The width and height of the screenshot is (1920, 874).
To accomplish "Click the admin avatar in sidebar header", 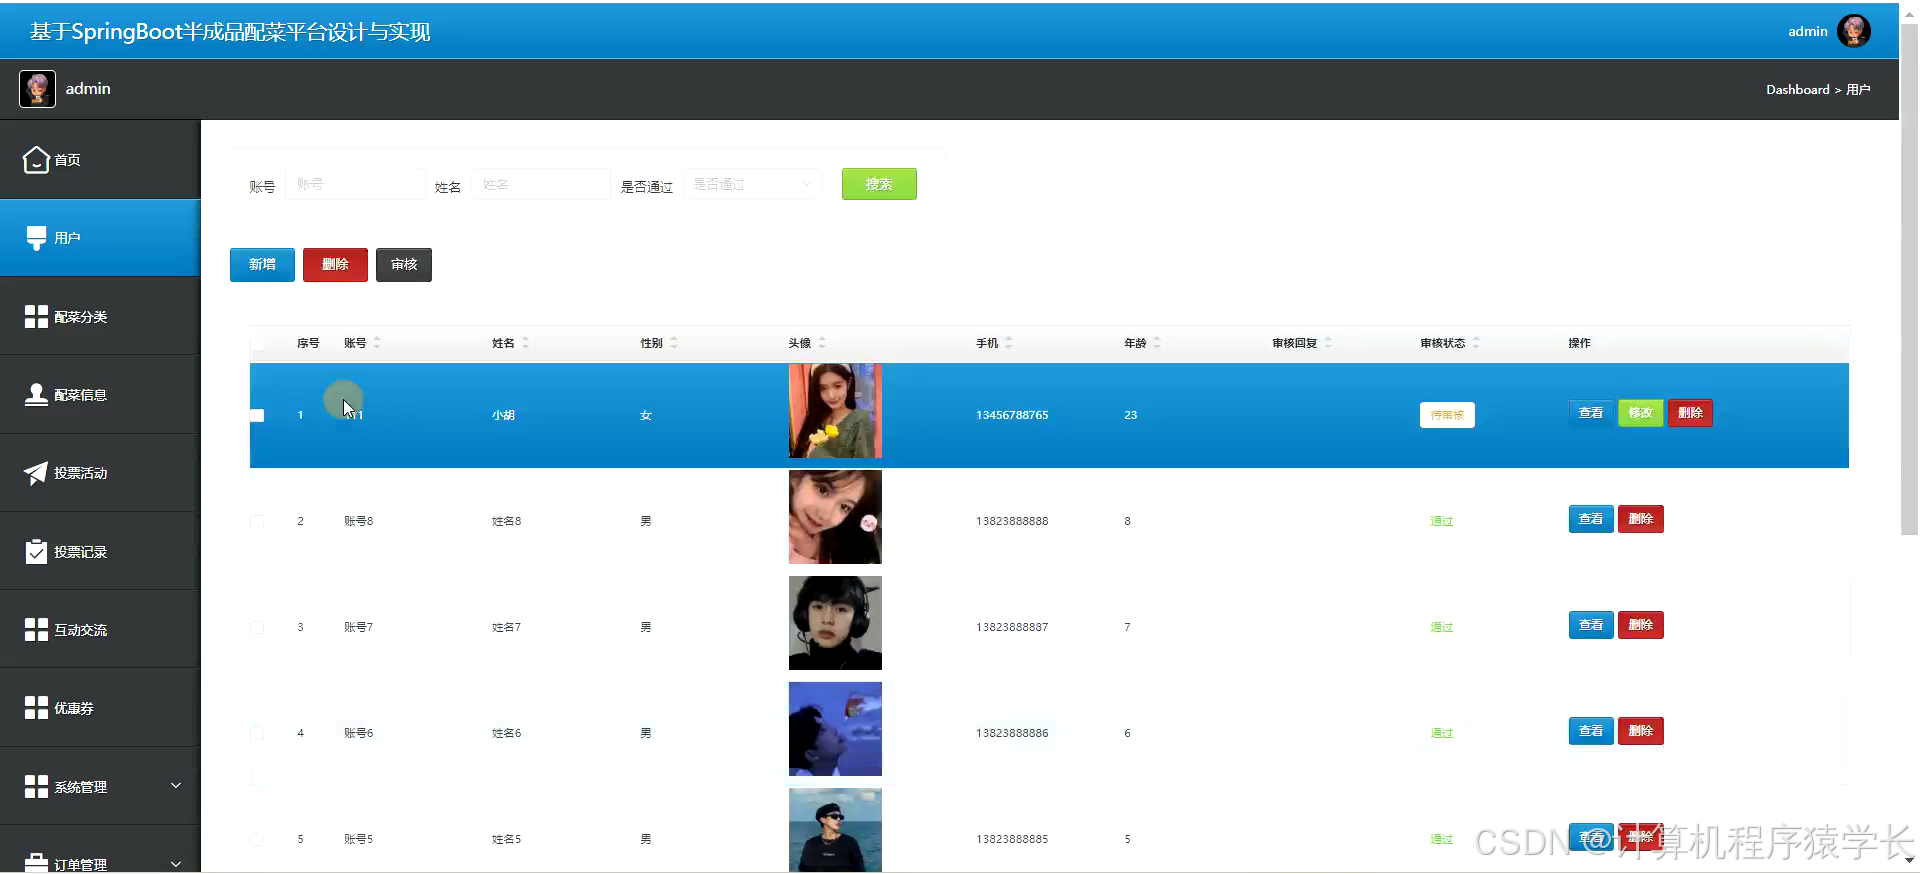I will pos(37,89).
